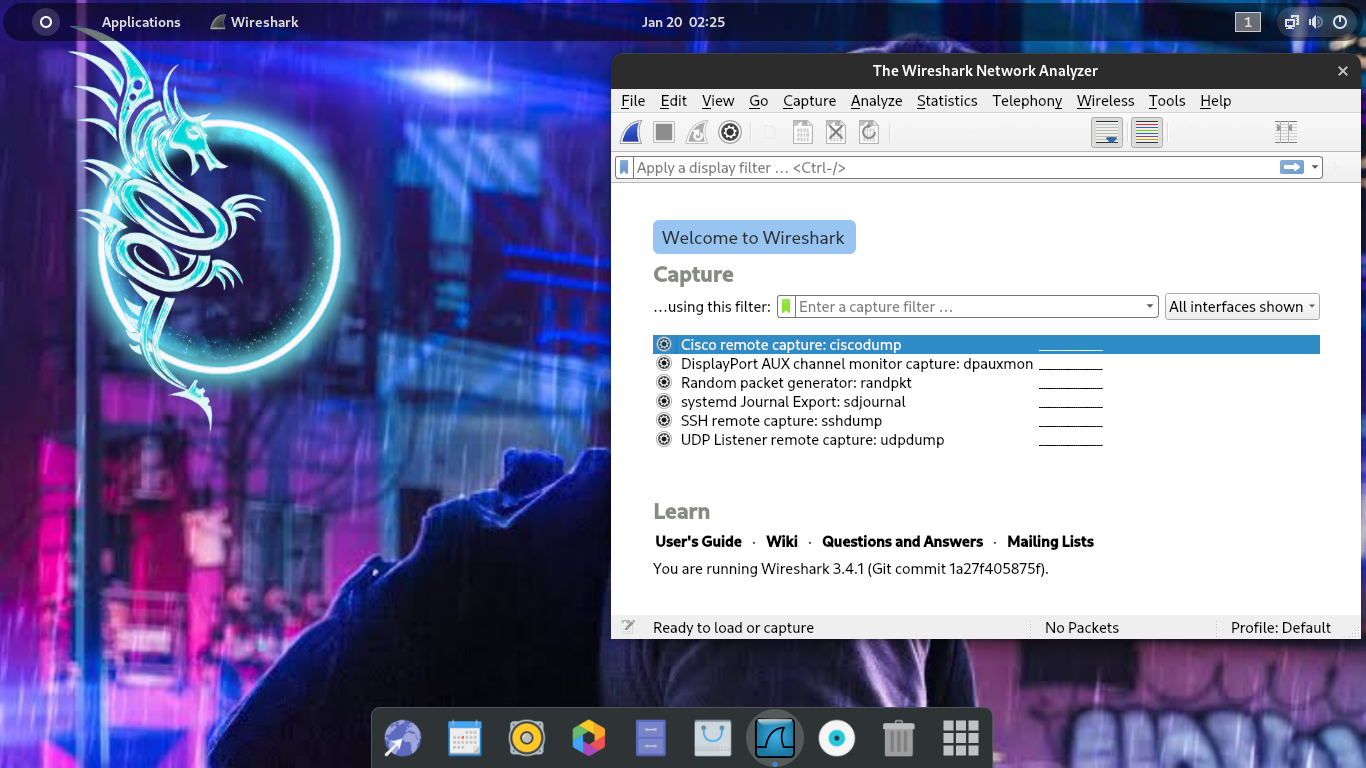Image resolution: width=1366 pixels, height=768 pixels.
Task: Click the Welcome to Wireshark button
Action: click(754, 237)
